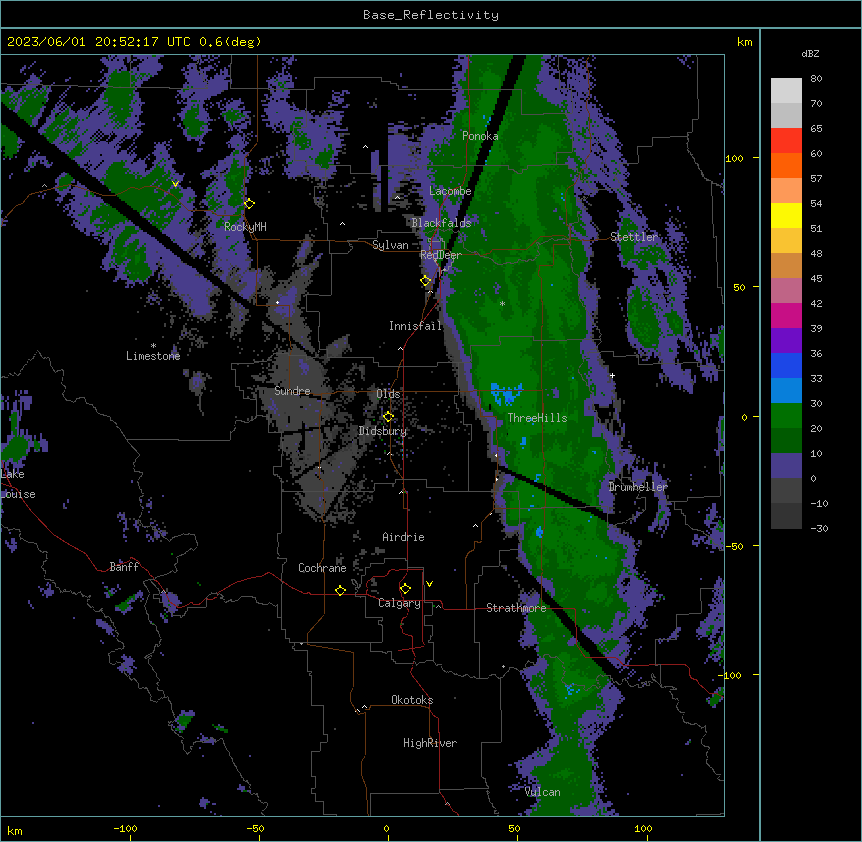
Task: Click the Innisfail town label
Action: [x=415, y=326]
